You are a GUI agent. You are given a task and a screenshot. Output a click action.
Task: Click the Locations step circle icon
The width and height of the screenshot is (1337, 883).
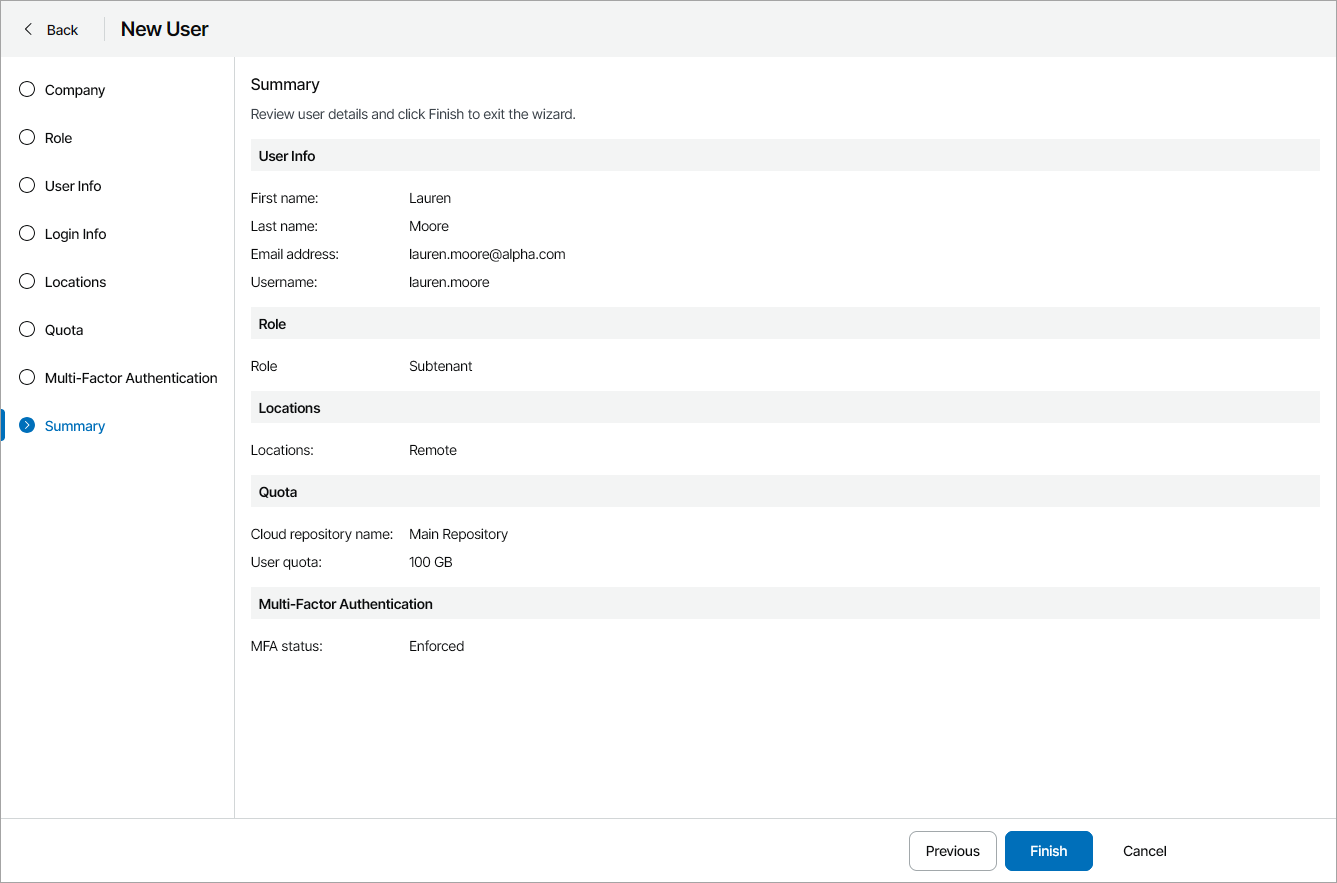pos(27,282)
